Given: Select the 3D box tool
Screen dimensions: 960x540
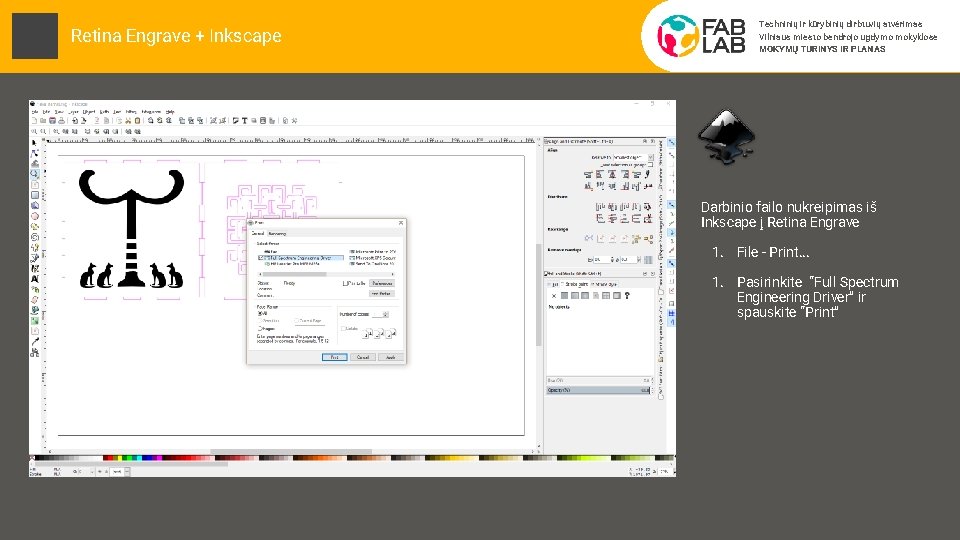Looking at the screenshot, I should tap(35, 206).
